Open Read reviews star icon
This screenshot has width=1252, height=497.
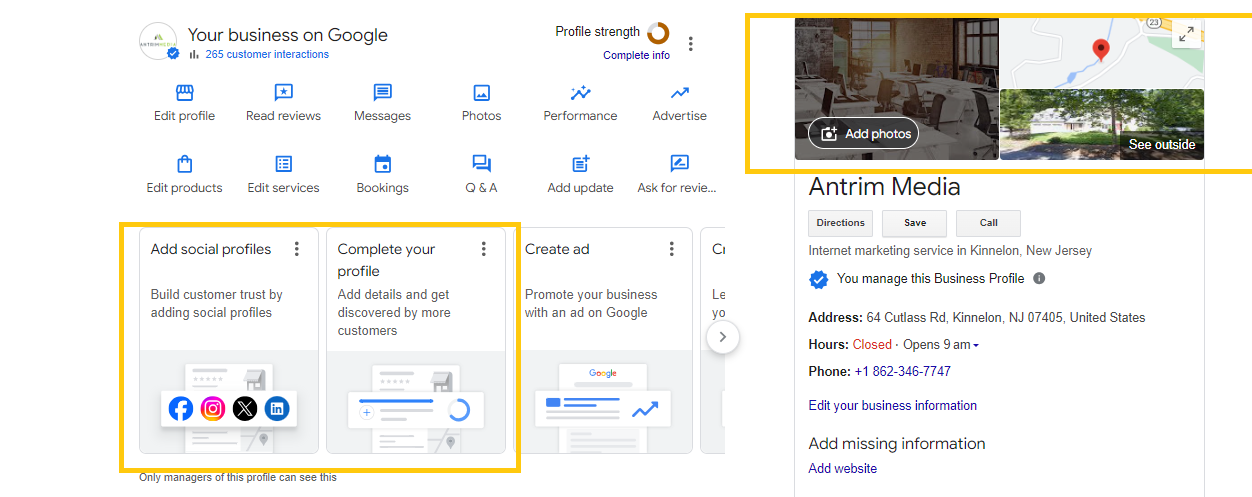click(283, 93)
